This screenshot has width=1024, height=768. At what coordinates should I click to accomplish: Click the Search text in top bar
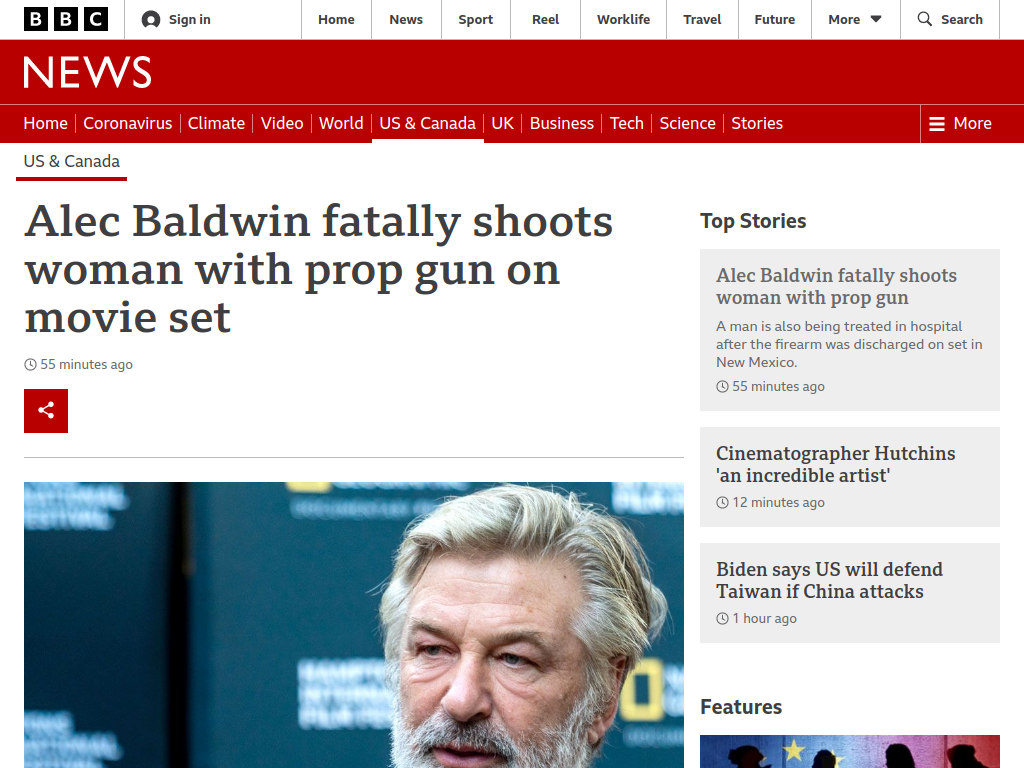point(961,20)
